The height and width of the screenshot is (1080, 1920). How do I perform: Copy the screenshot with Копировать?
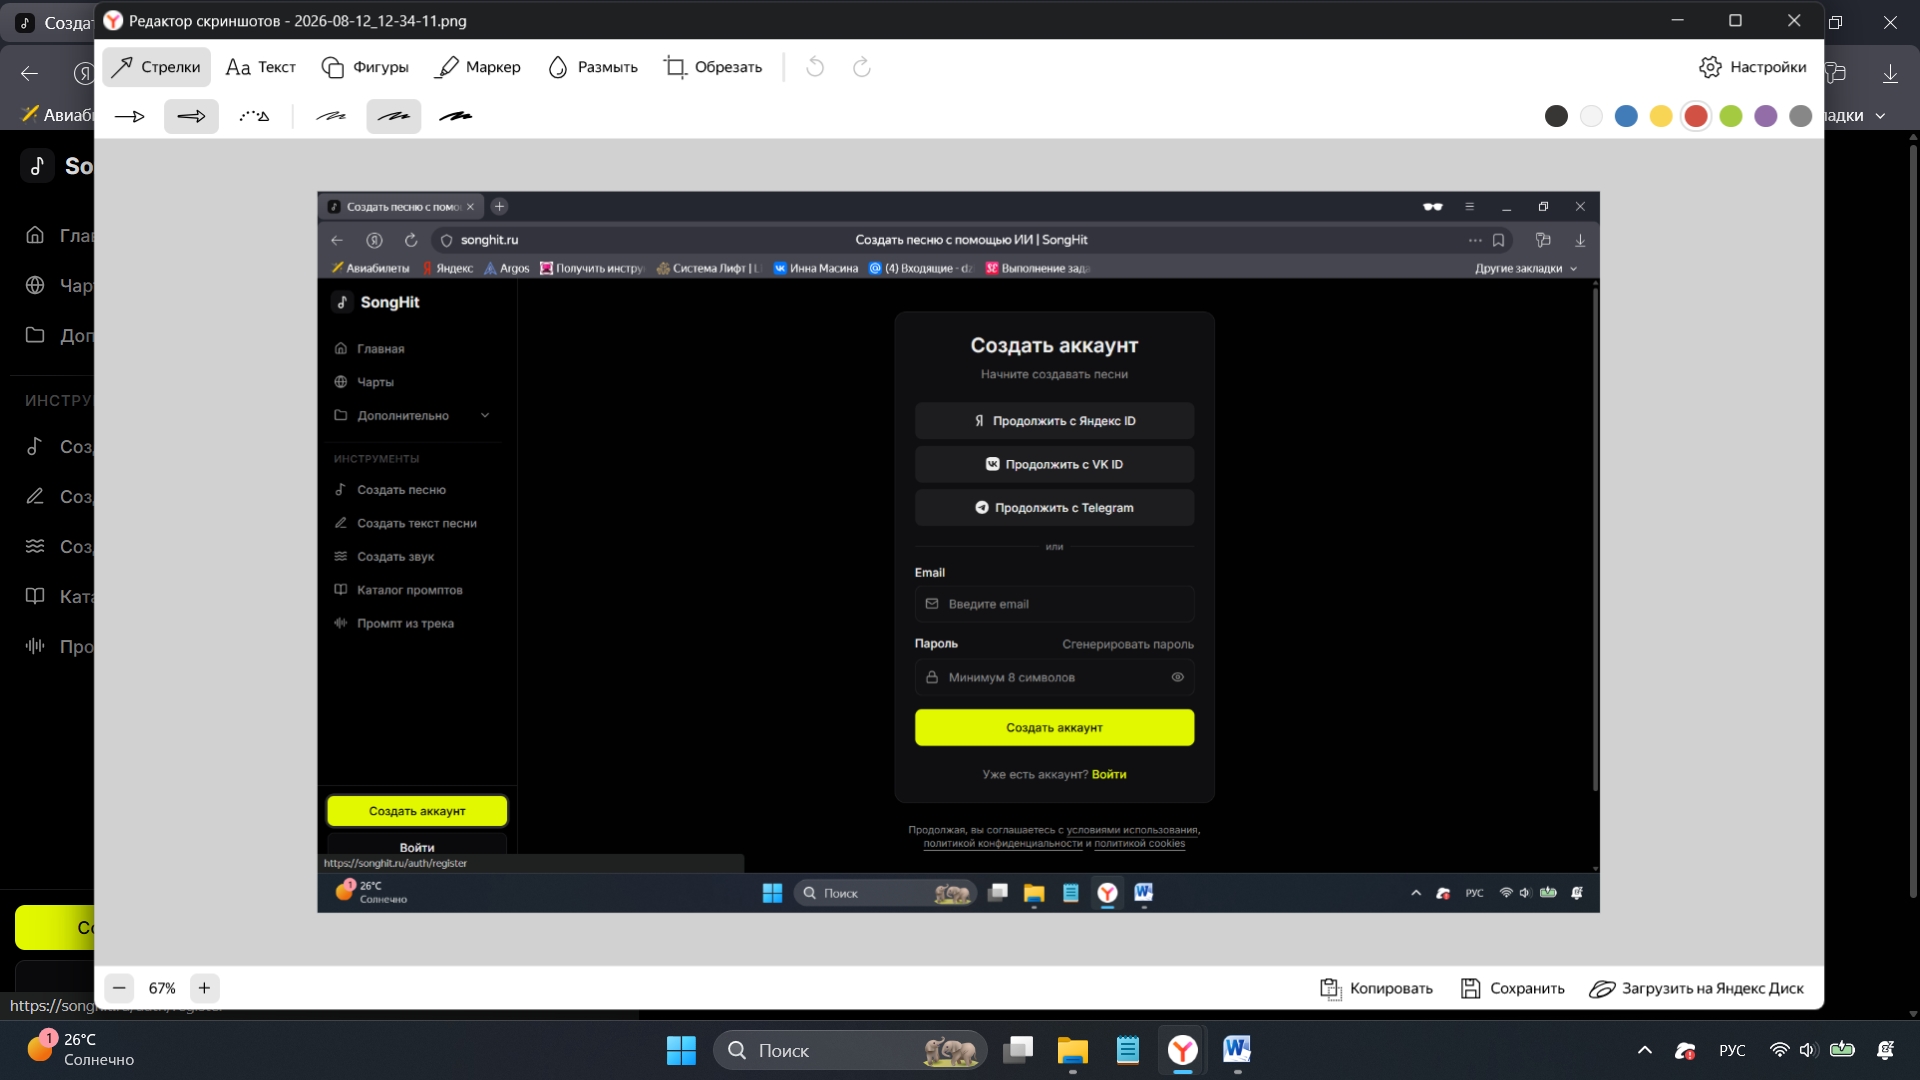coord(1376,988)
